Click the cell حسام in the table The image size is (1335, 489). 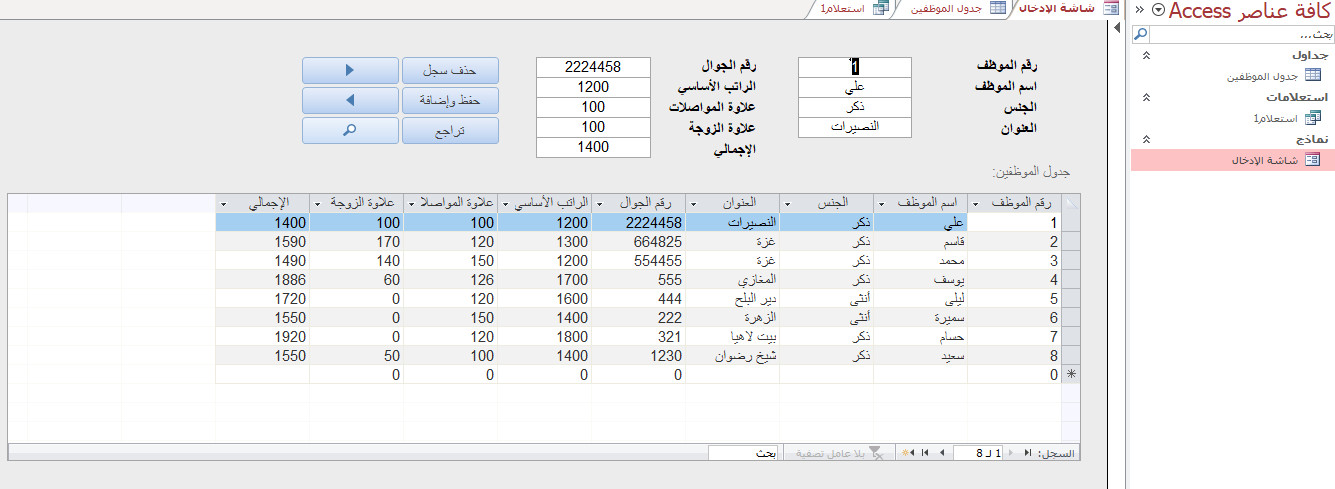(920, 336)
